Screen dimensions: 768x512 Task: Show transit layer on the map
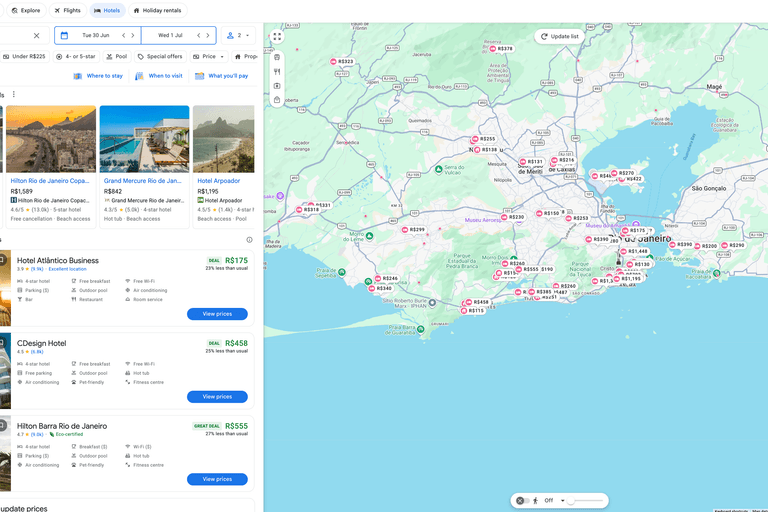(x=277, y=57)
